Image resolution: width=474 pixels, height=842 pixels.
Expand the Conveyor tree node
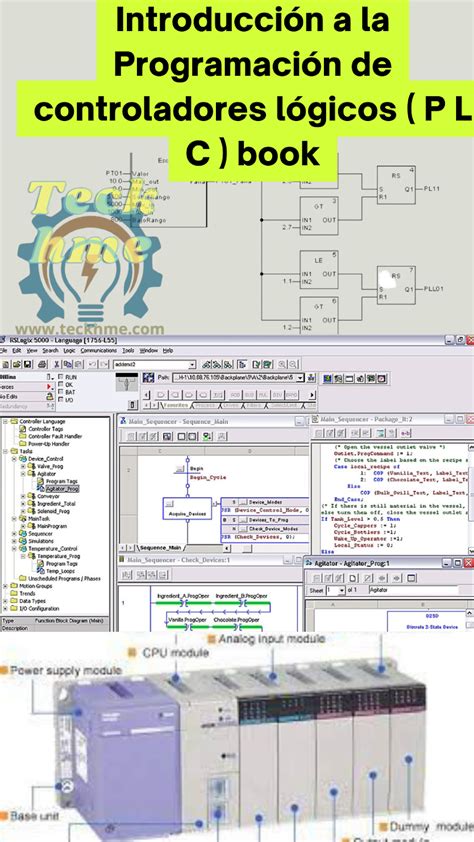pos(23,496)
